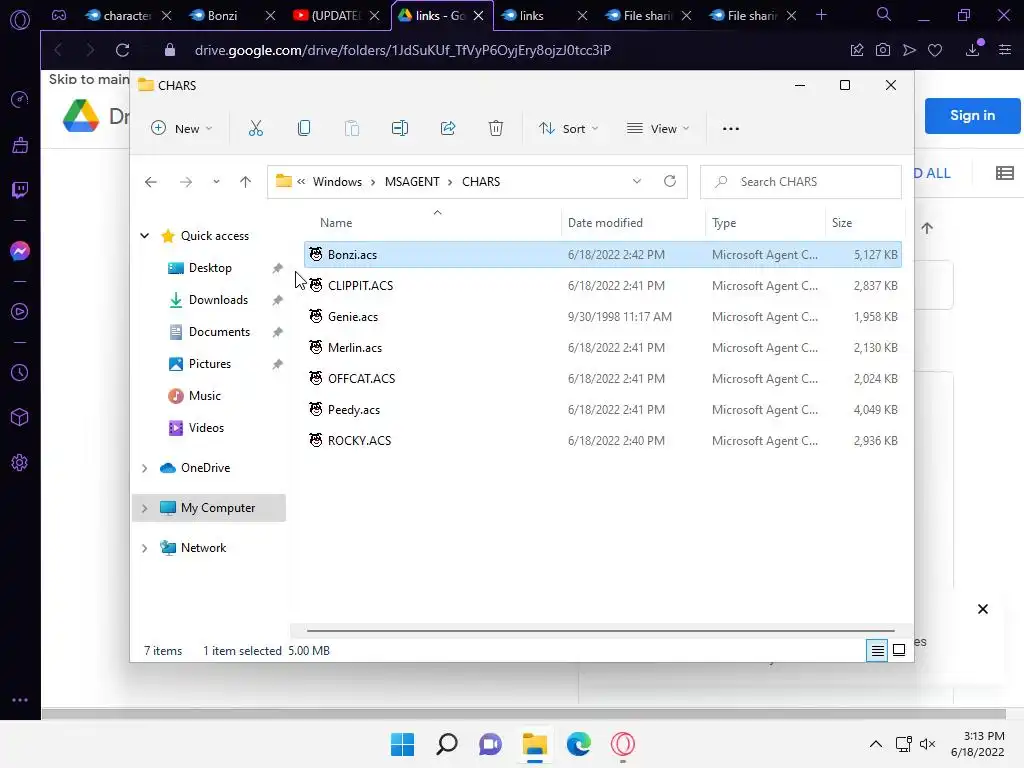Screen dimensions: 1024x768
Task: Switch to the (UPDATE YouTube browser tab
Action: tap(336, 16)
